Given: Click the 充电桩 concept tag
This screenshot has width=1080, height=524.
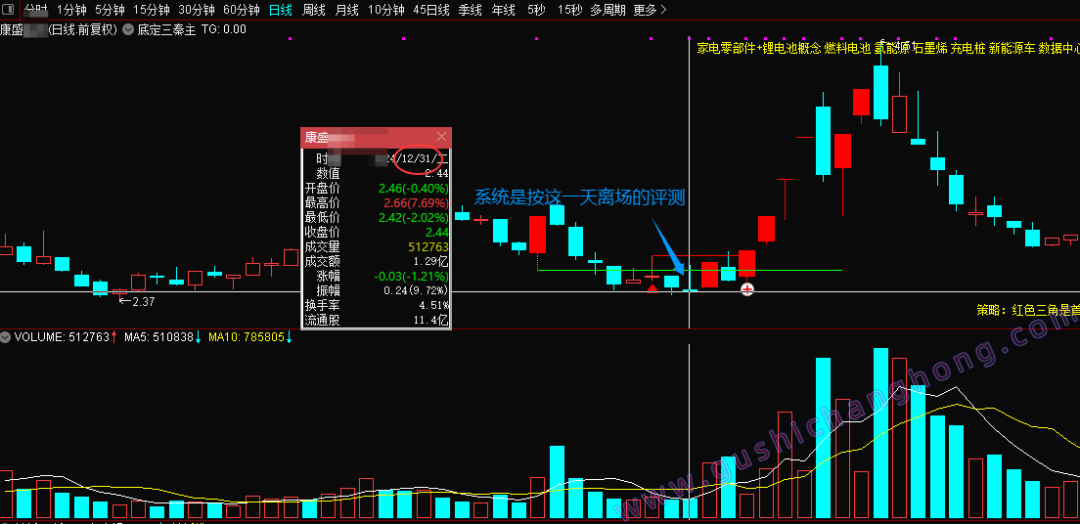Looking at the screenshot, I should pos(968,48).
